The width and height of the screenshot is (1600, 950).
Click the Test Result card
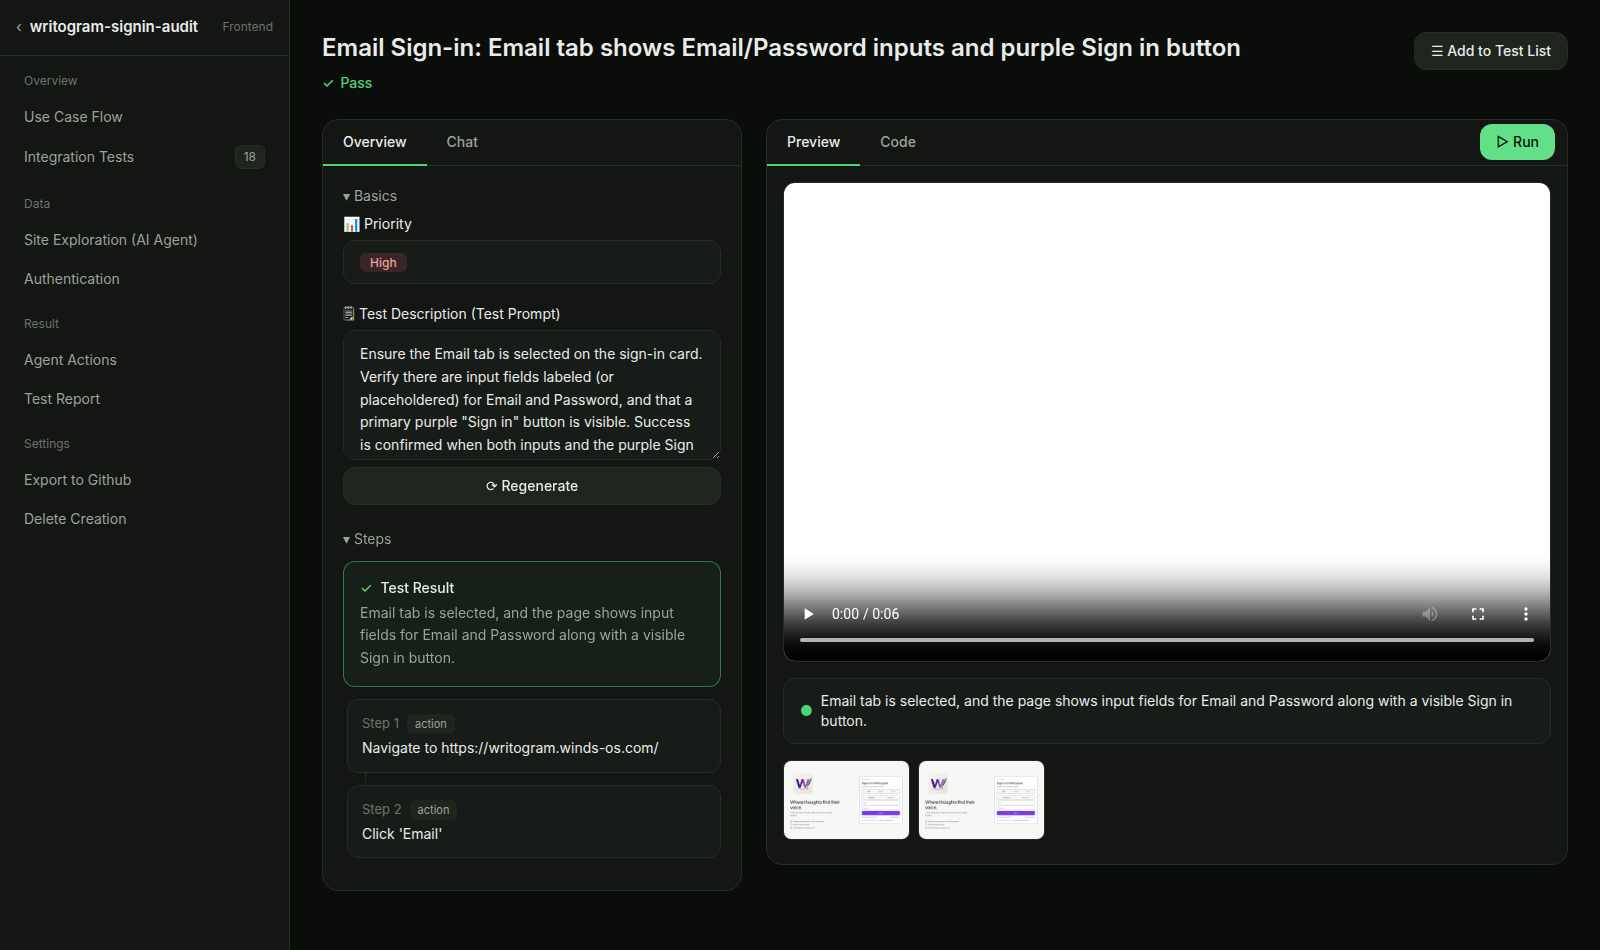click(532, 624)
